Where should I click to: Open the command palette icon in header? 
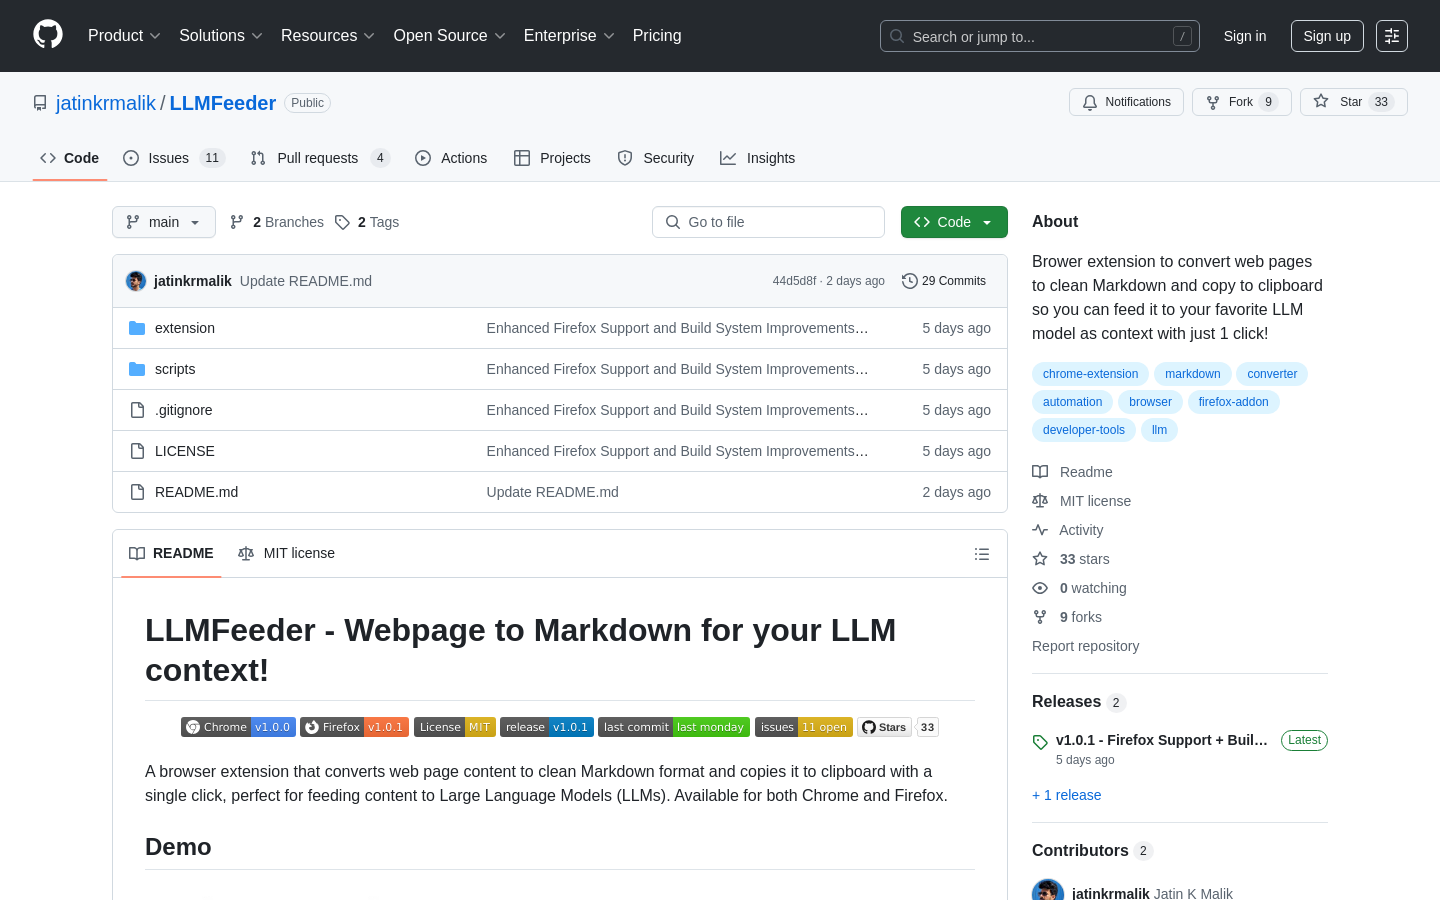(1392, 36)
